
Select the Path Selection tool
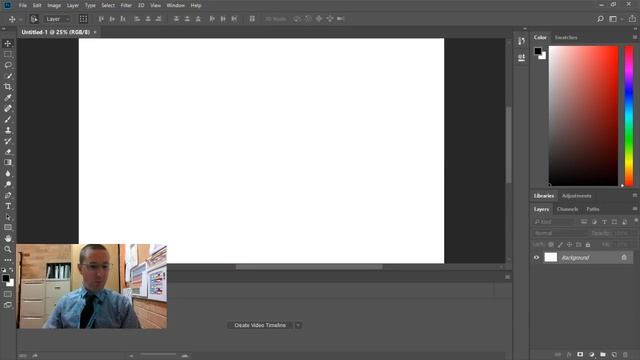click(8, 217)
